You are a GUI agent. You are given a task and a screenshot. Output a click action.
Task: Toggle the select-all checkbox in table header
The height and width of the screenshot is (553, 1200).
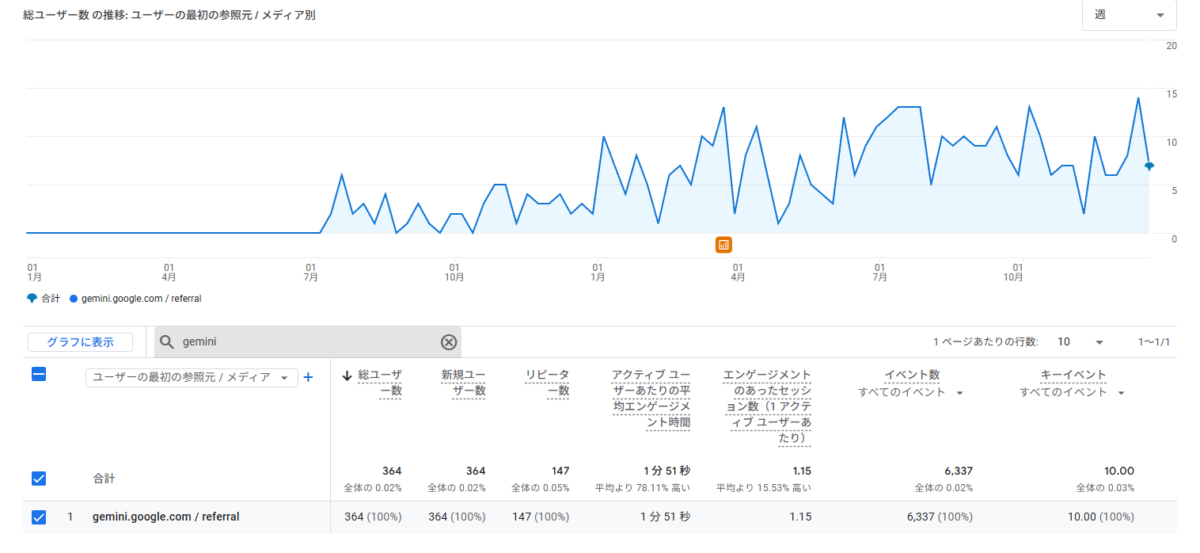coord(39,375)
